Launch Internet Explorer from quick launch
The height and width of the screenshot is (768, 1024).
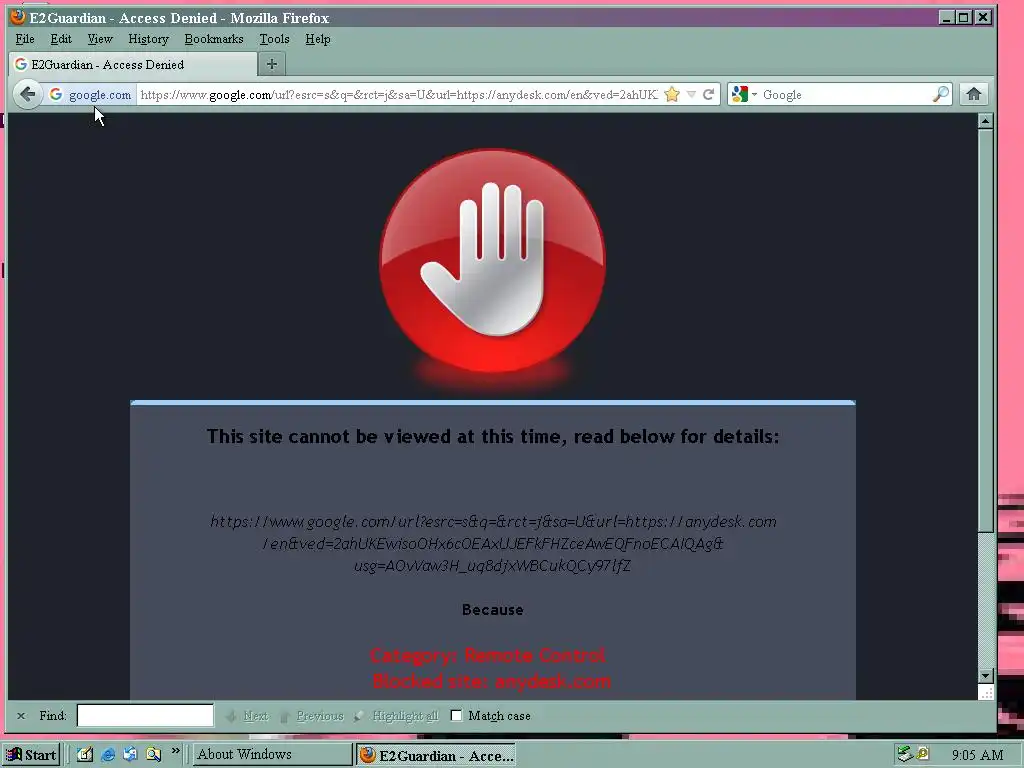(x=108, y=754)
